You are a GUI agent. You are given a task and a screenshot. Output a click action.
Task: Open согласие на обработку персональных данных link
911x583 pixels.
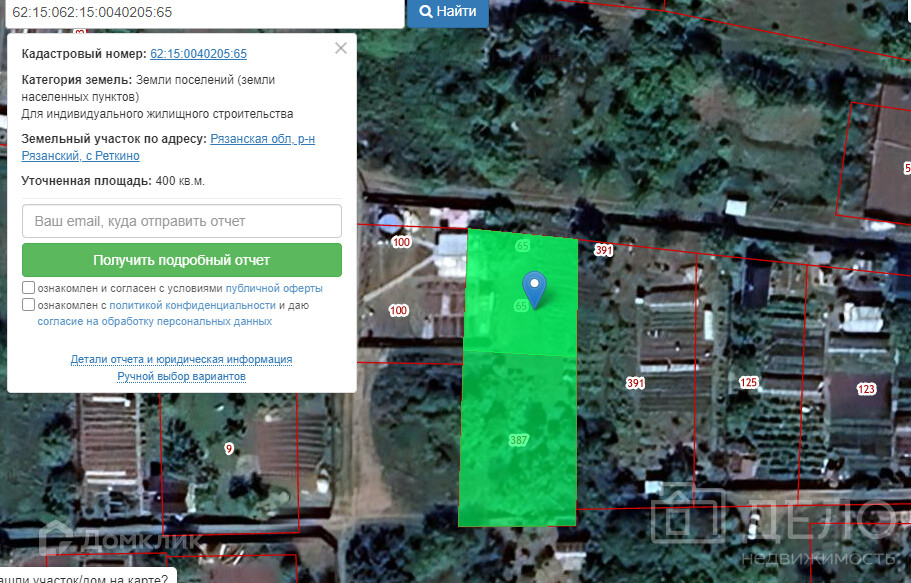[x=155, y=321]
